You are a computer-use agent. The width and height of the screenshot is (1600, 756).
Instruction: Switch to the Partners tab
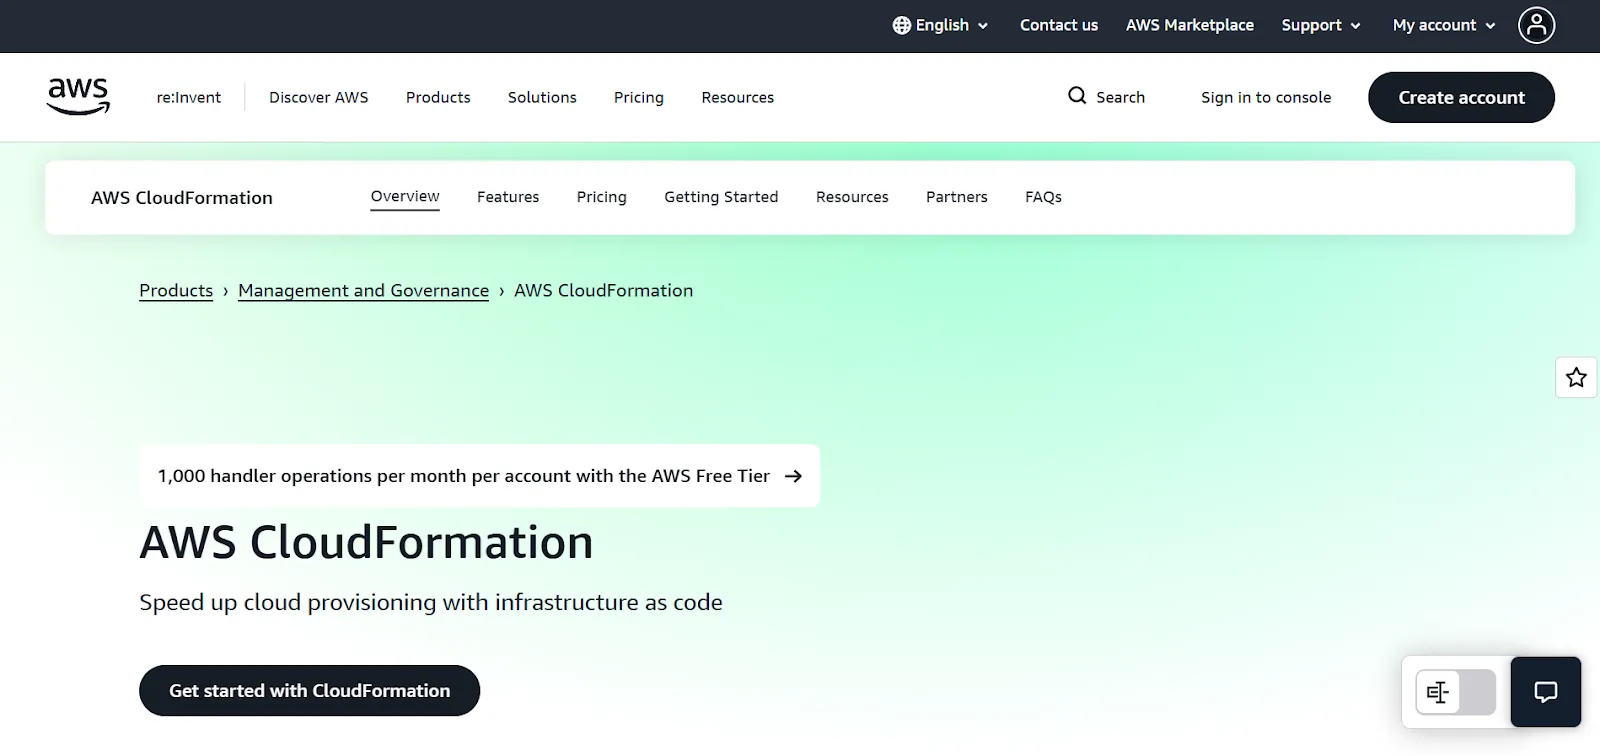(956, 197)
